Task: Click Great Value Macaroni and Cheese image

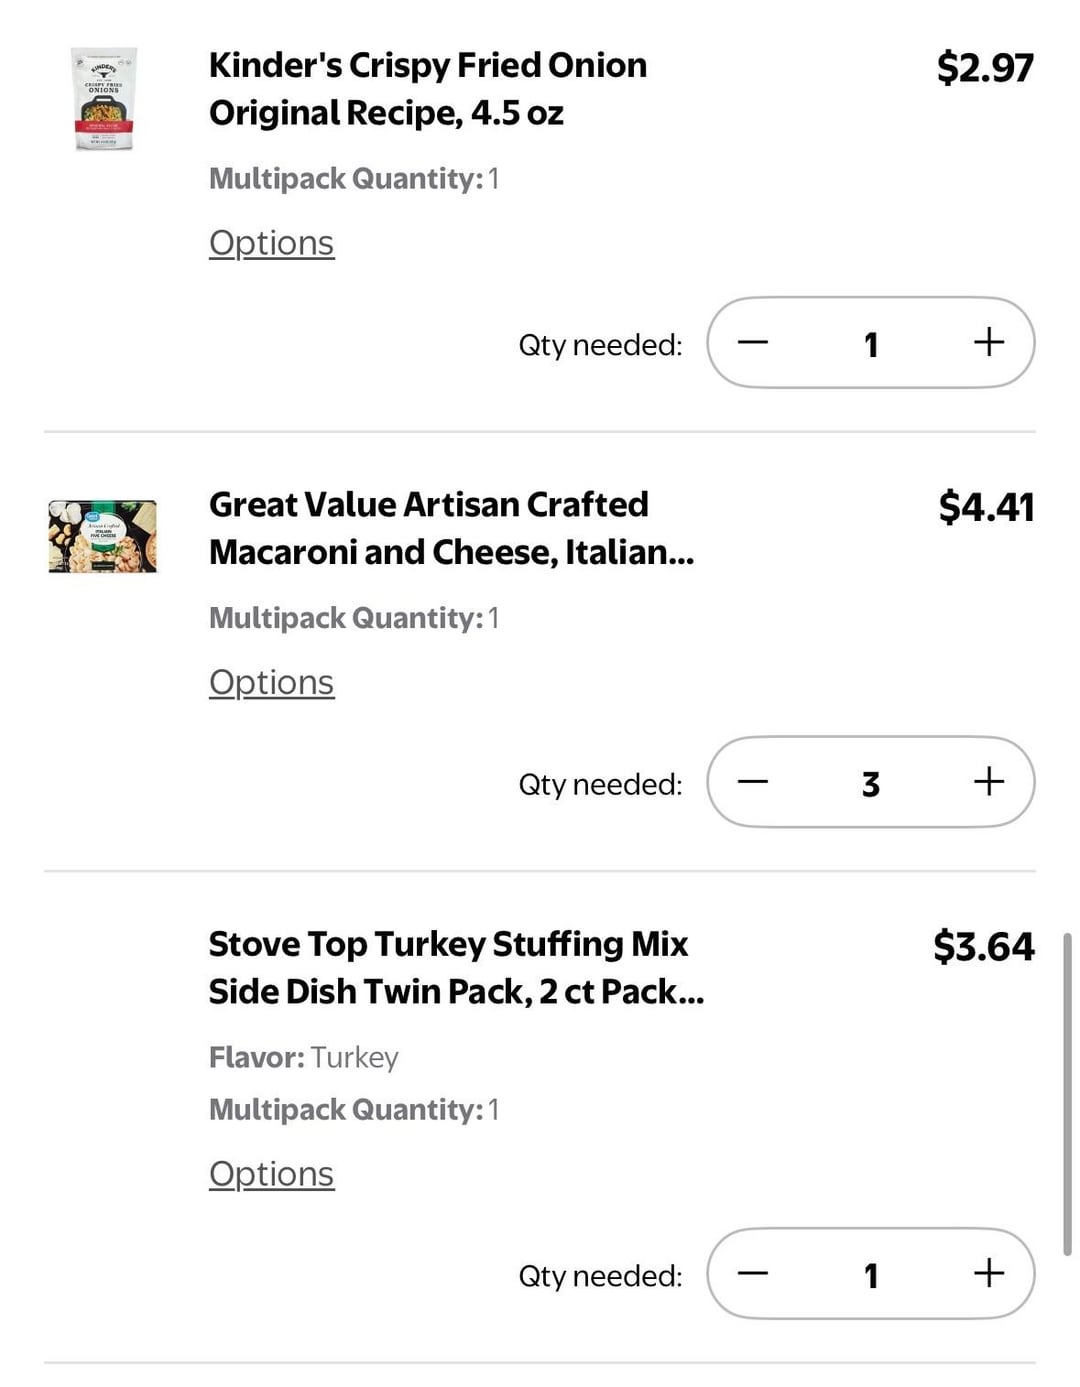Action: point(103,536)
